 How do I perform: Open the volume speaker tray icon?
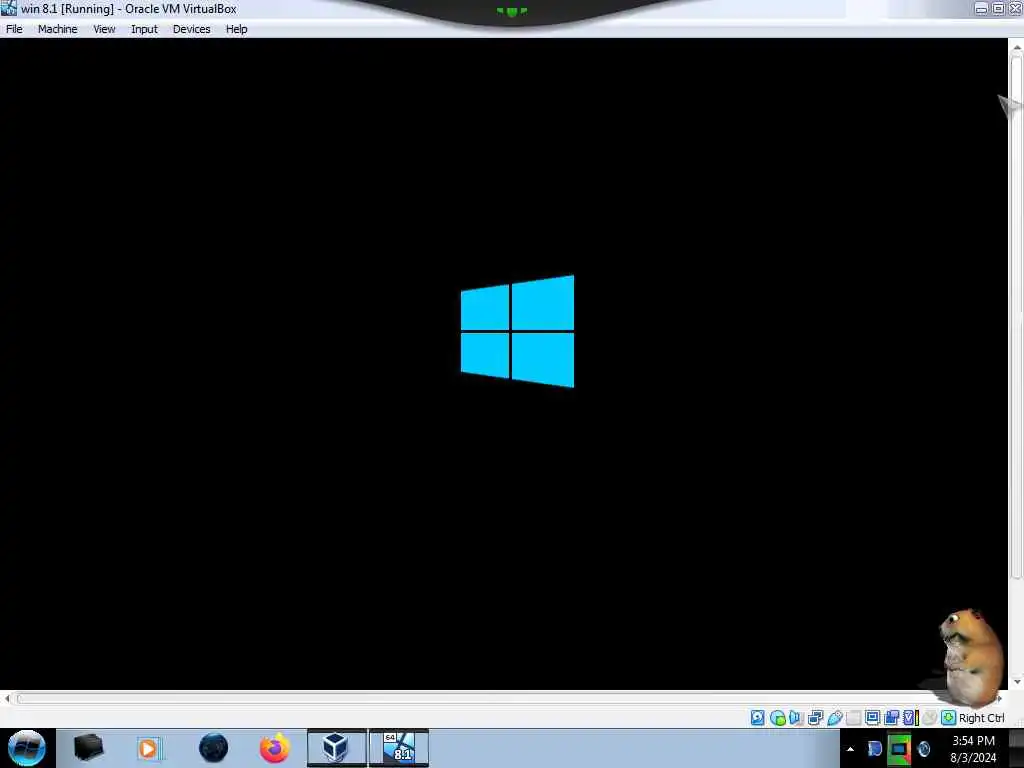924,749
